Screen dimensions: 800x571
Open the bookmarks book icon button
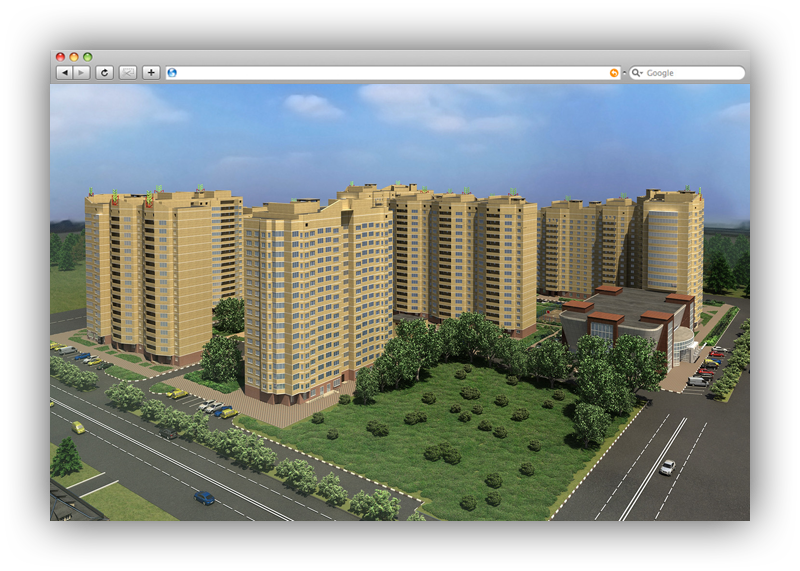click(x=128, y=73)
